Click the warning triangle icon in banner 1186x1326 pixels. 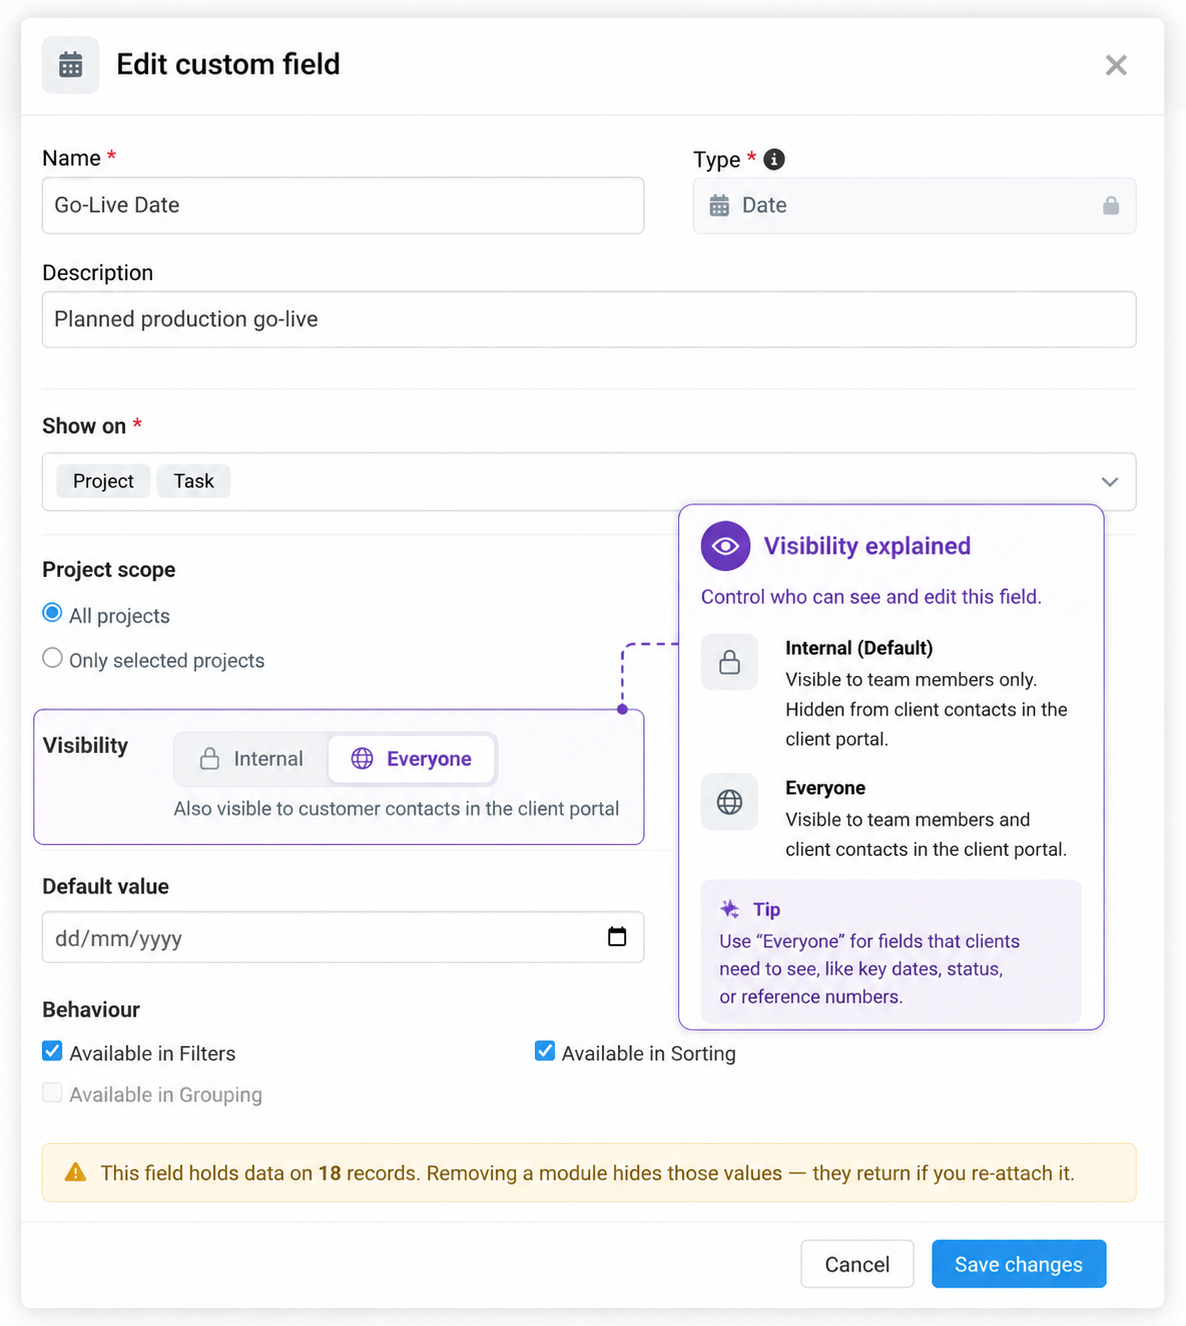pyautogui.click(x=75, y=1173)
